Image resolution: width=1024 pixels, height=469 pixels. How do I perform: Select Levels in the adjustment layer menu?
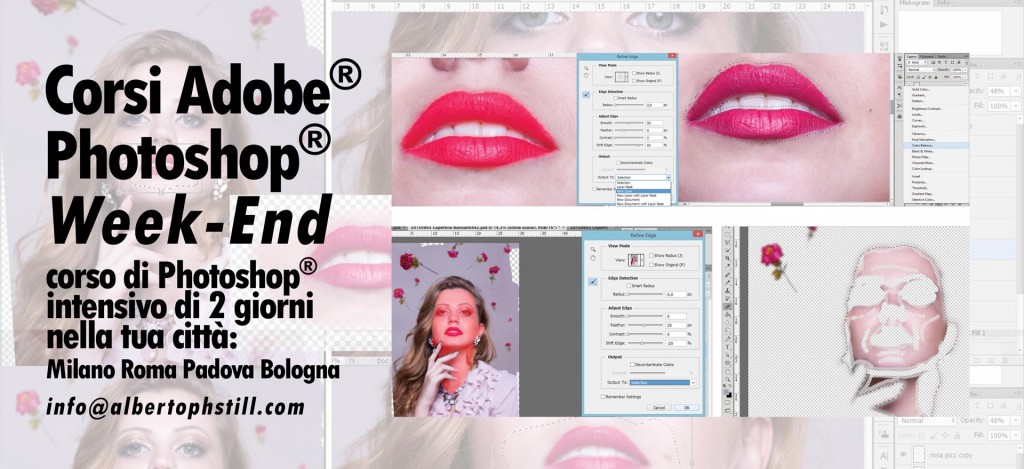tap(916, 114)
